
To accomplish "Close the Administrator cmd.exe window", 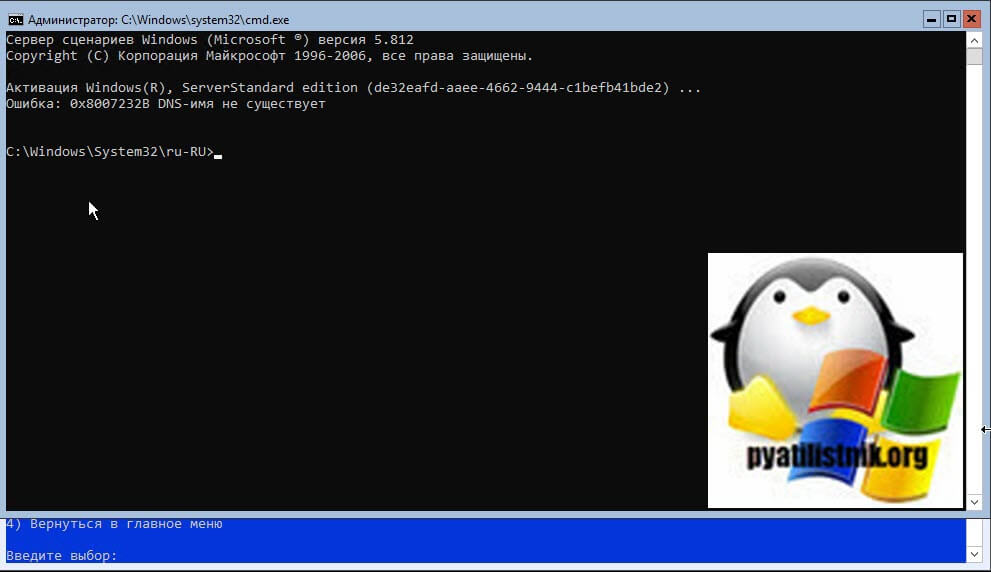I will [x=971, y=18].
